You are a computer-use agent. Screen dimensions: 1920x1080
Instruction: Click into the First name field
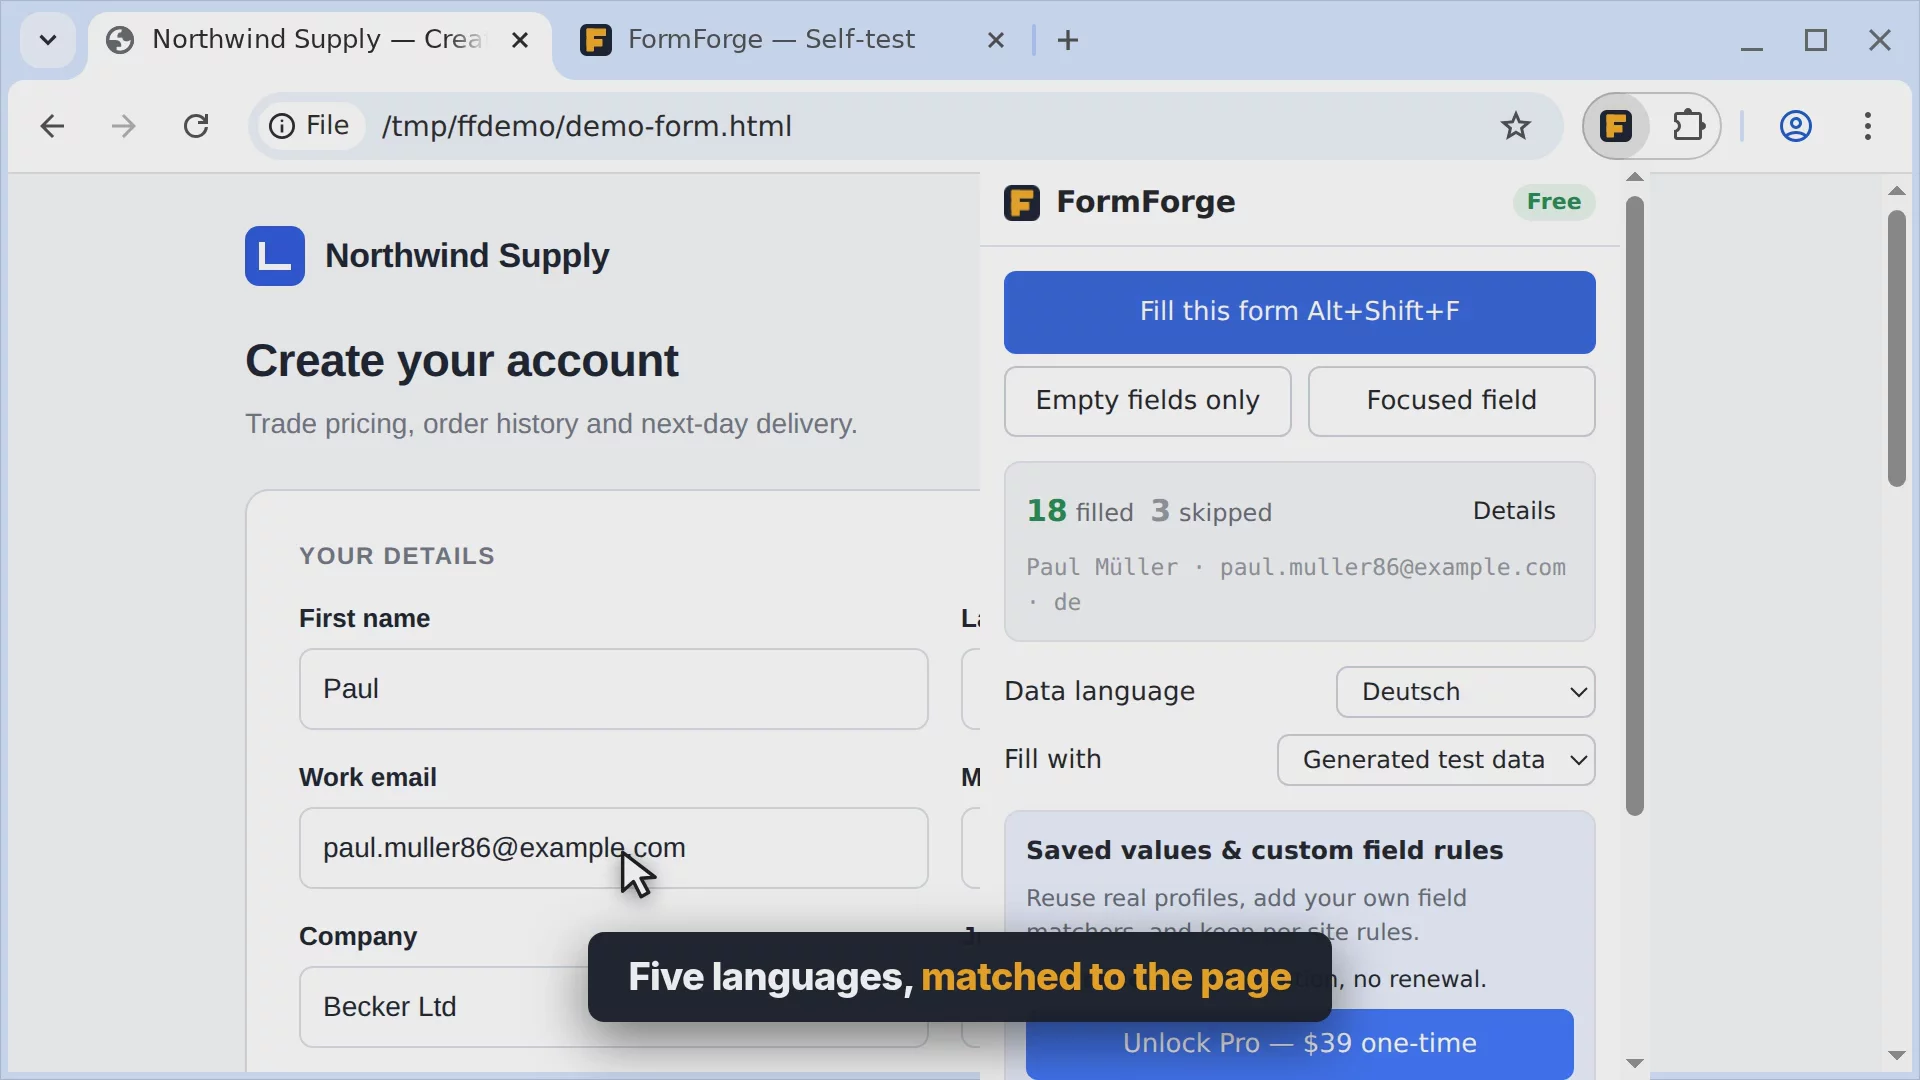pyautogui.click(x=613, y=689)
